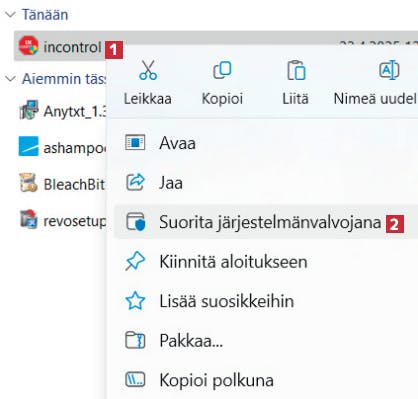Click the Tänään group header label
The width and height of the screenshot is (418, 399).
click(x=45, y=15)
